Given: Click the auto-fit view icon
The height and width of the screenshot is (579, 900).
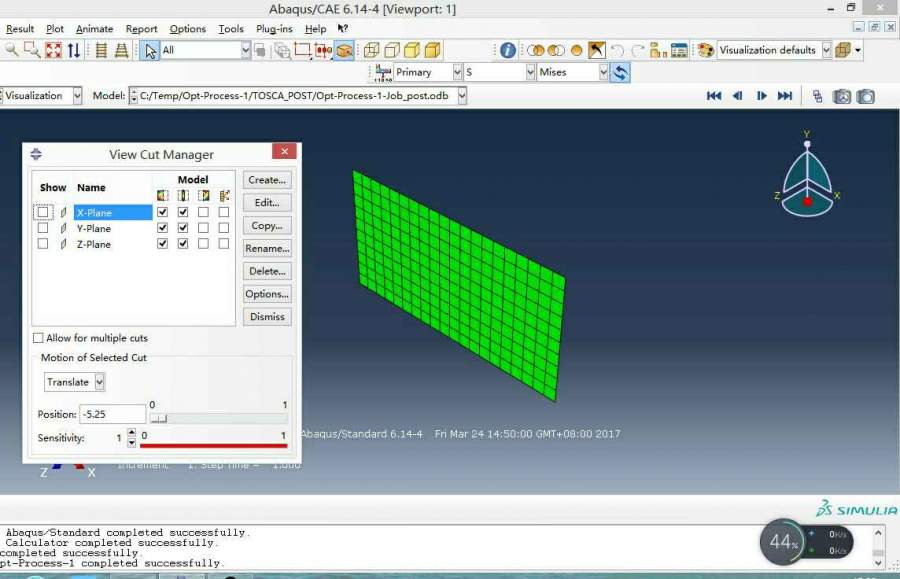Looking at the screenshot, I should click(x=53, y=50).
